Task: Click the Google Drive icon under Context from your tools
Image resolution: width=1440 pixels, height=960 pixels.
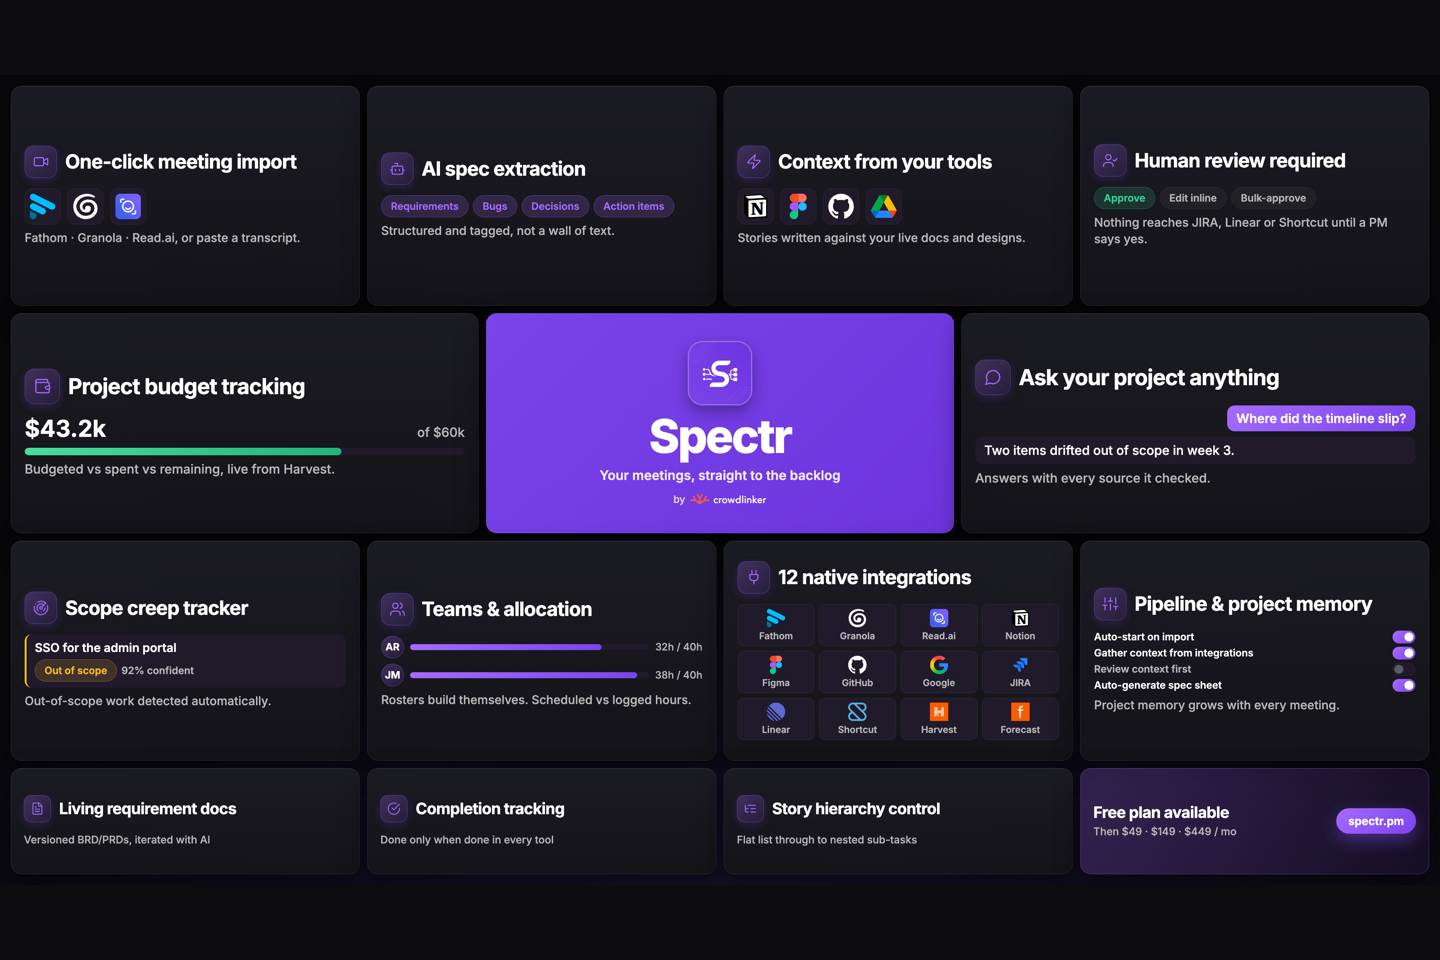Action: [x=884, y=206]
